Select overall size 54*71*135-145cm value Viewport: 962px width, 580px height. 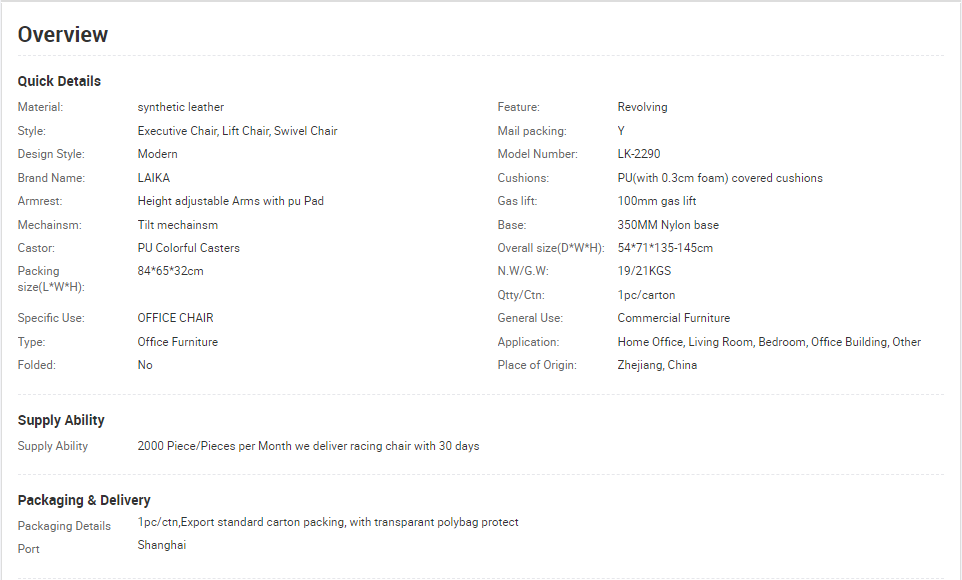coord(665,248)
